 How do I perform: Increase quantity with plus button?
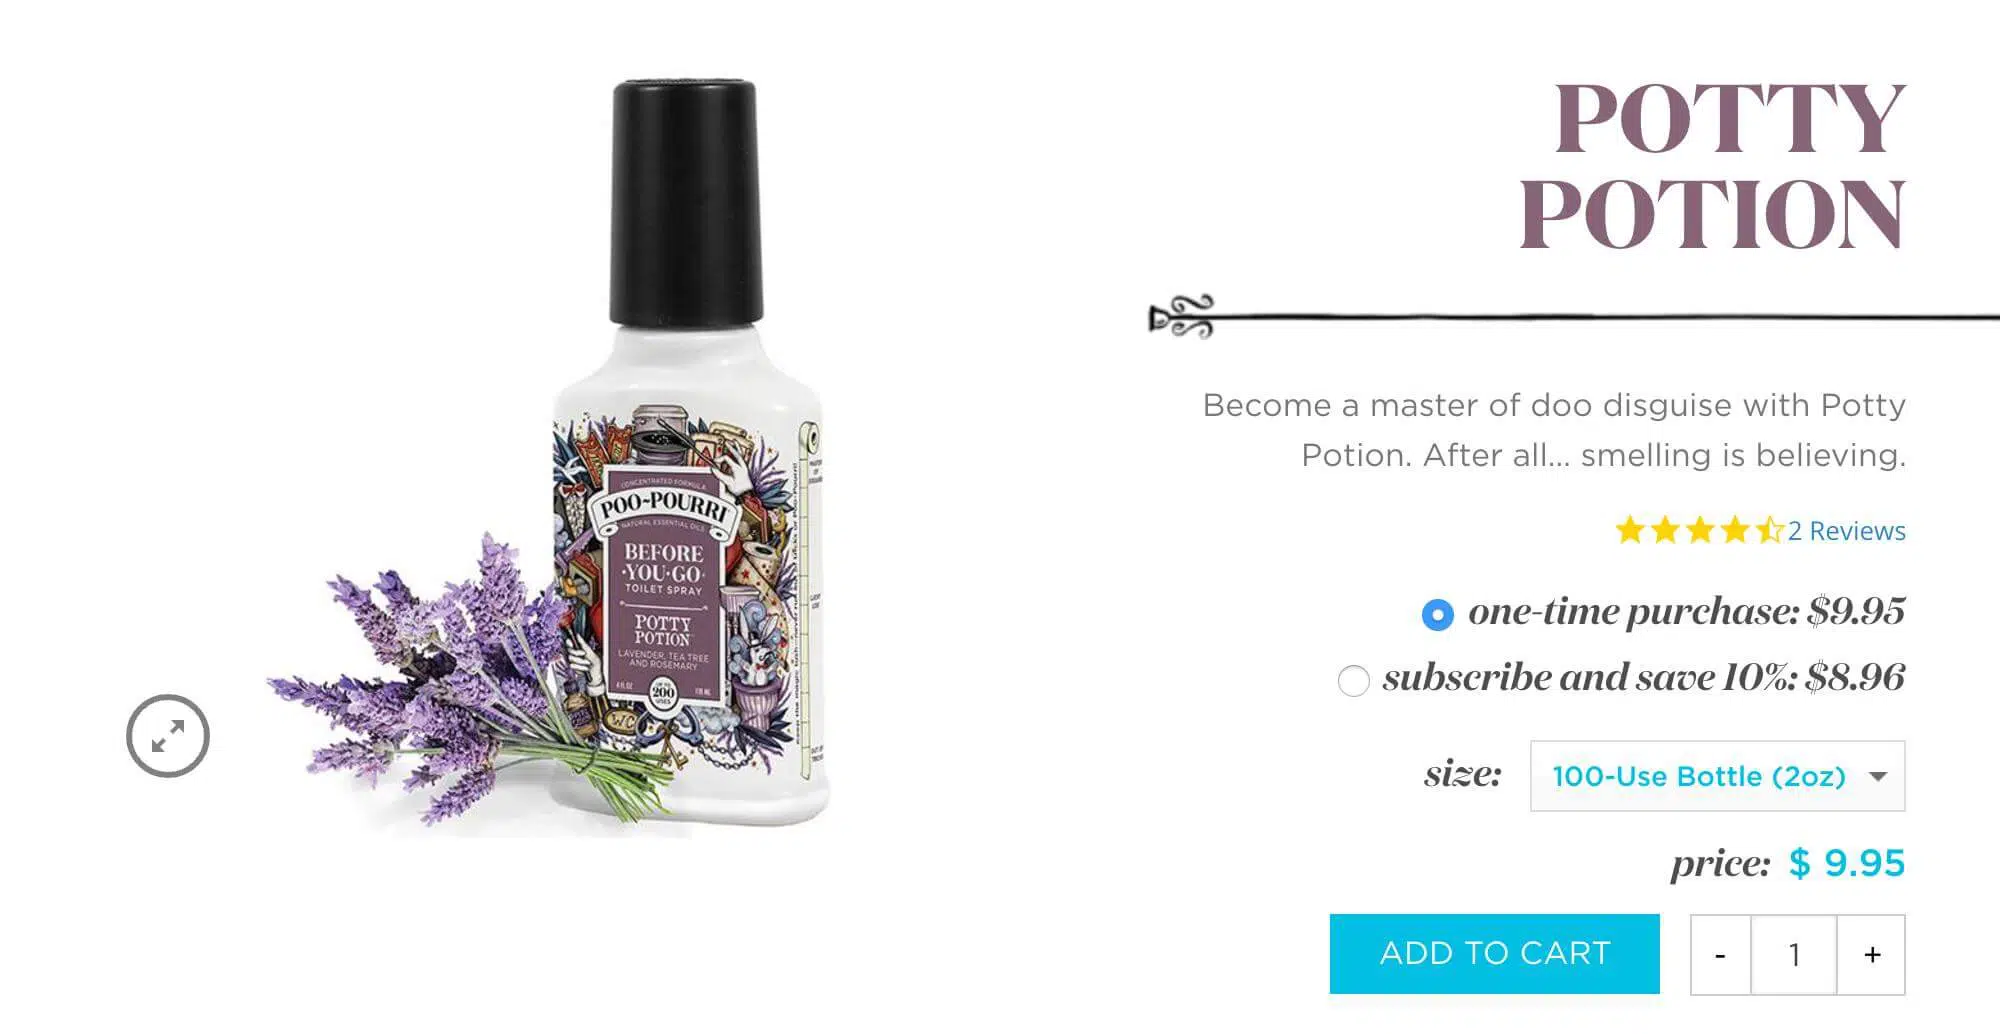tap(1872, 955)
